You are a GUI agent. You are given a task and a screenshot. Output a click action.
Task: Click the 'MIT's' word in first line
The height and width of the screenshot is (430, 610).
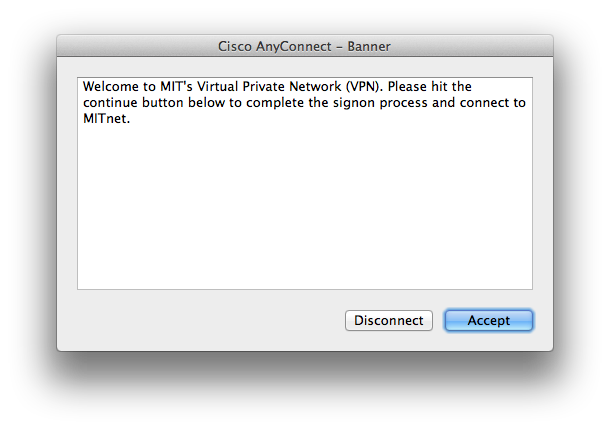point(176,86)
